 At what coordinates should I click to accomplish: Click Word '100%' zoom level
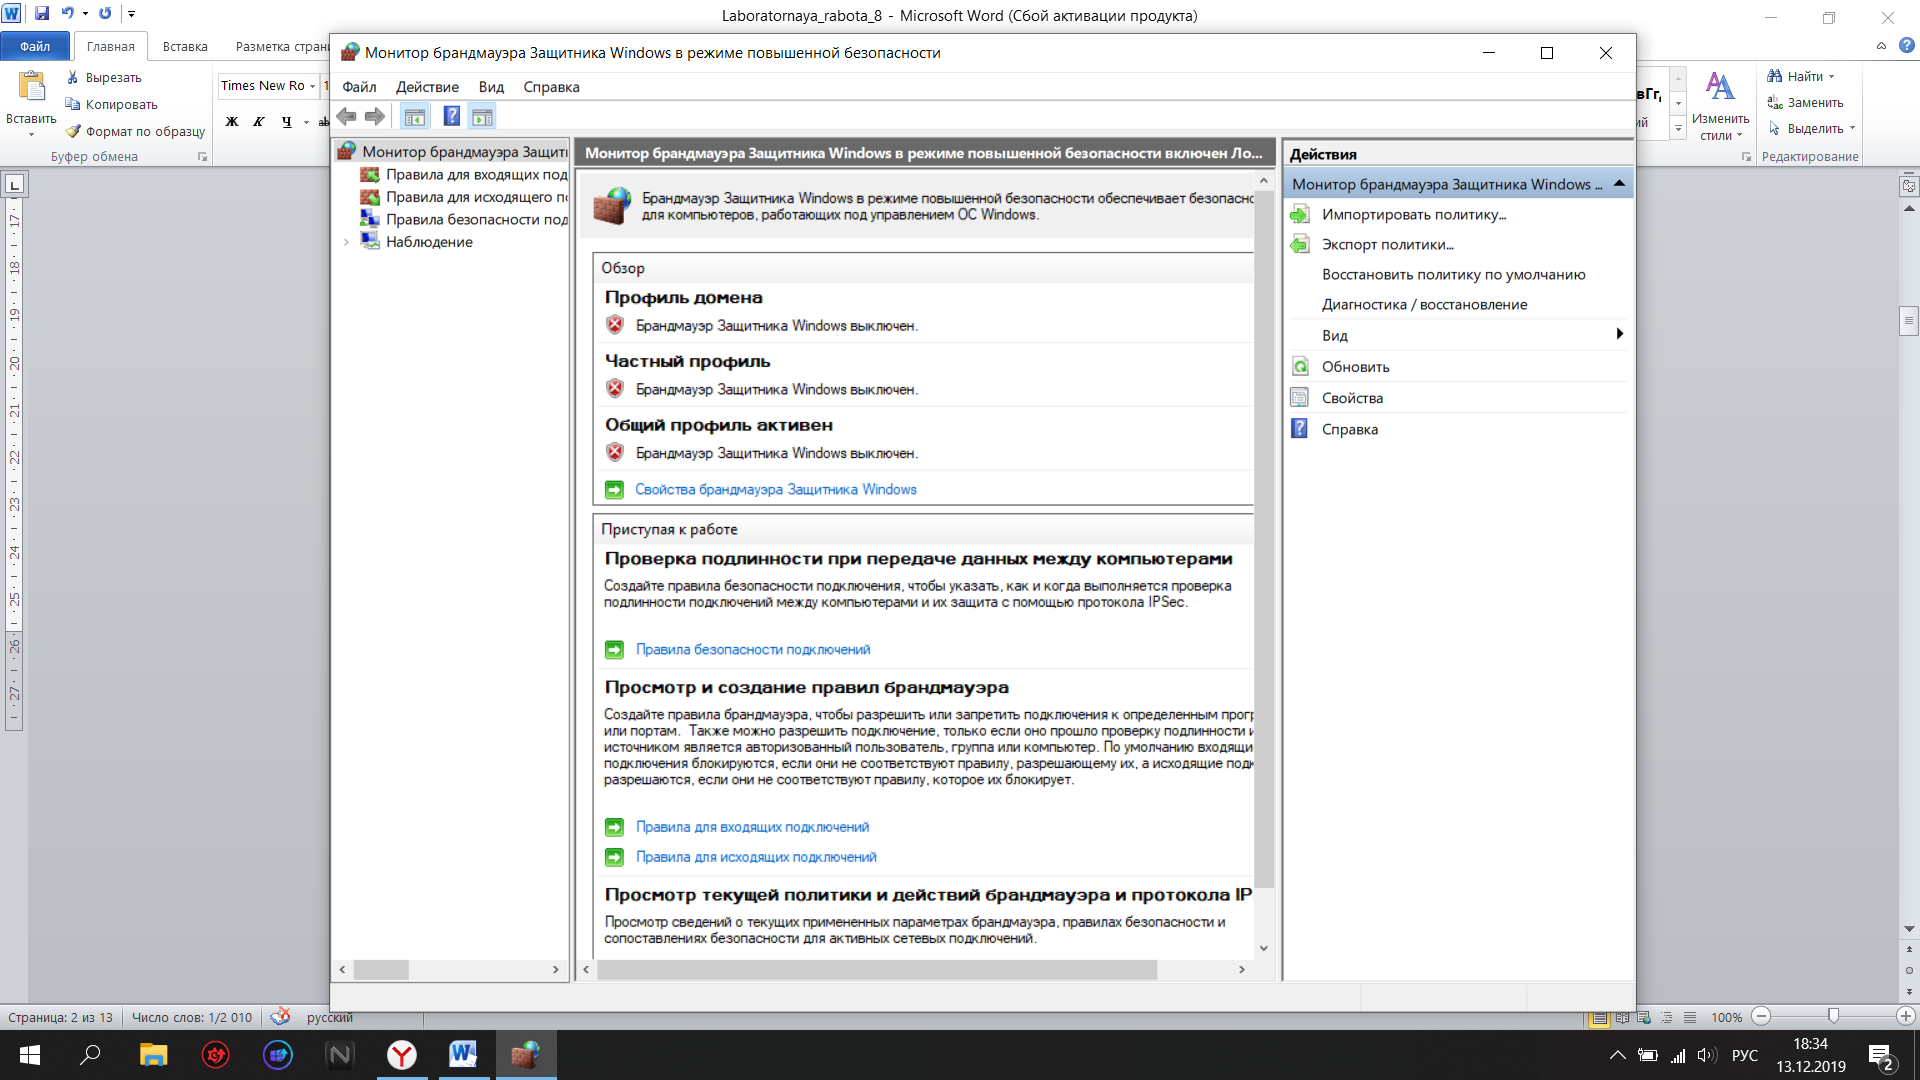coord(1726,1017)
